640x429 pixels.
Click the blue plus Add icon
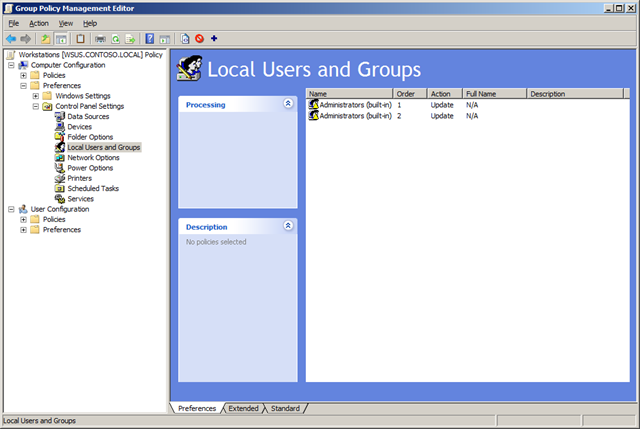point(214,38)
